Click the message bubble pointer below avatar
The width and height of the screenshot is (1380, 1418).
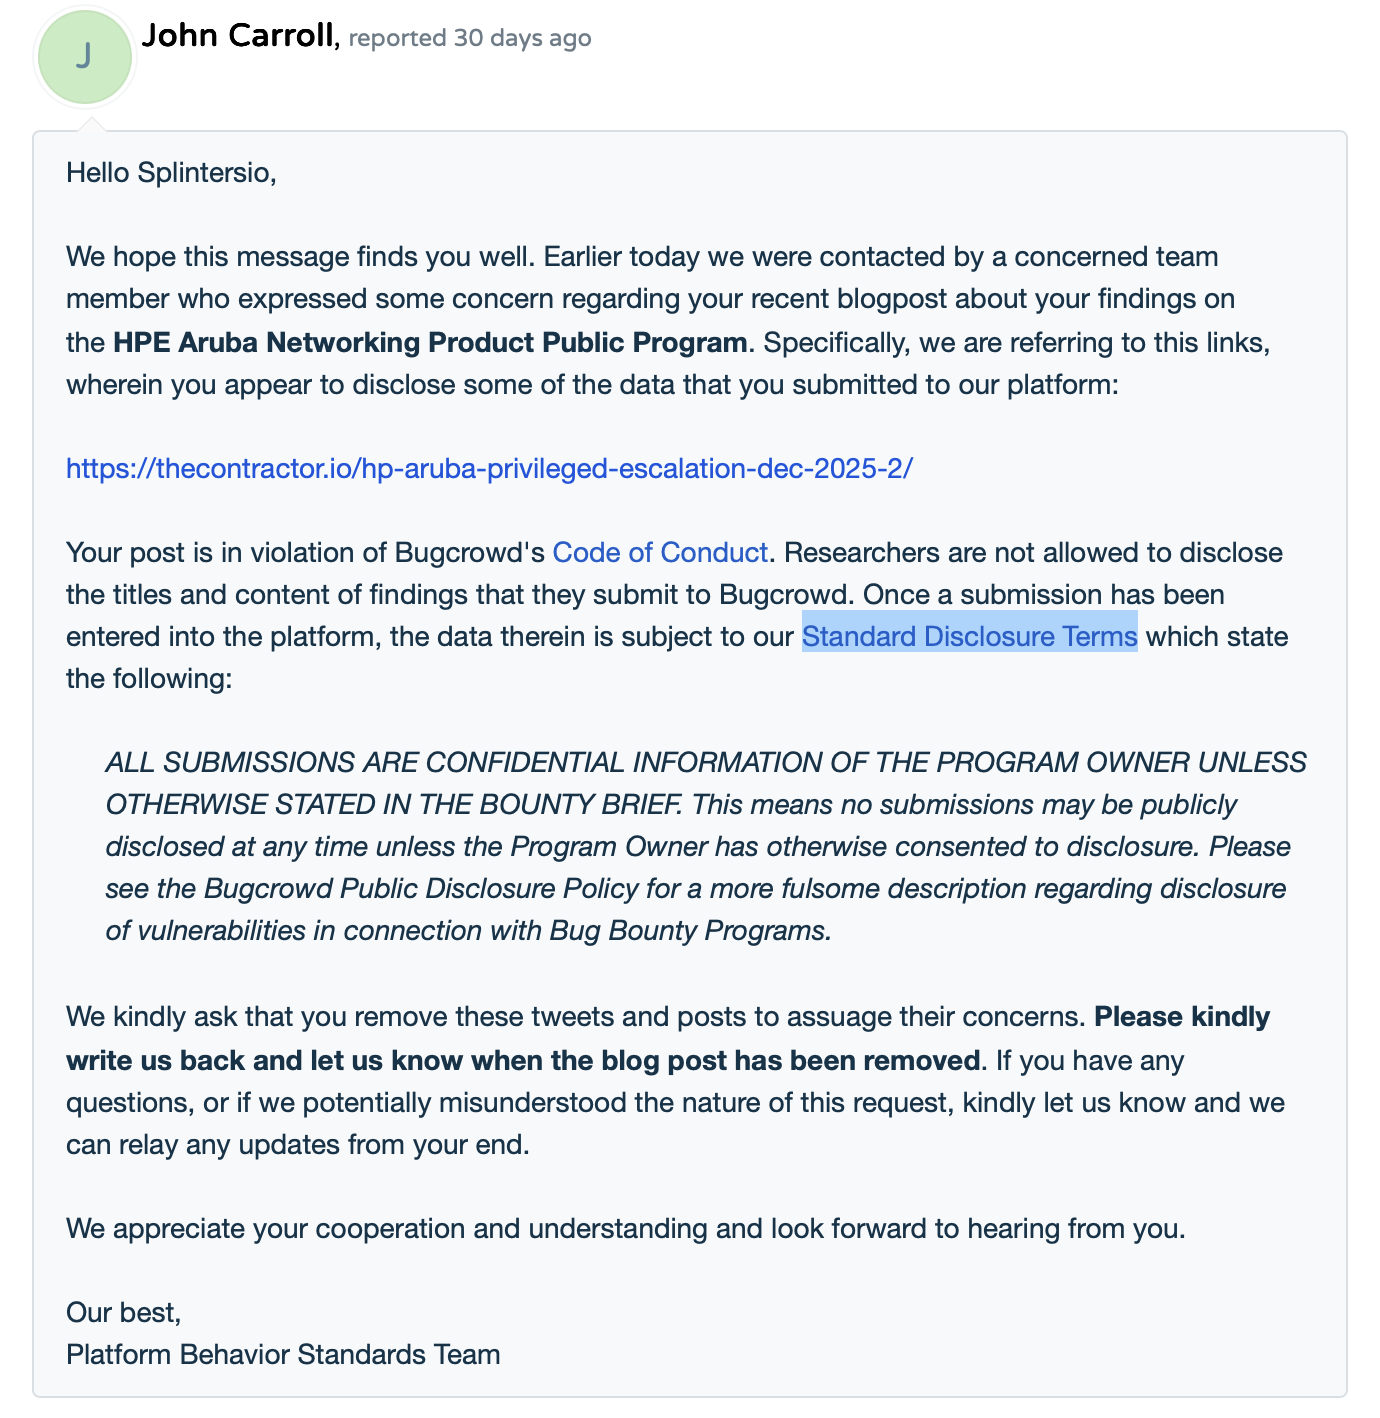(x=91, y=124)
